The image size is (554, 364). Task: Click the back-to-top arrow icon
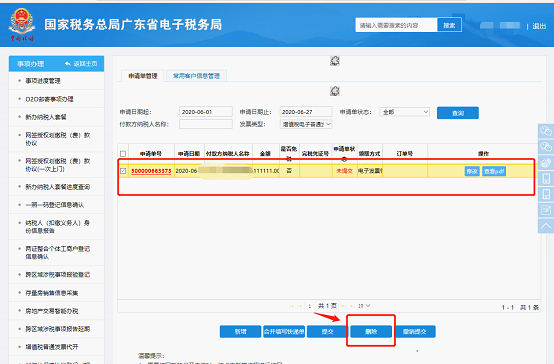(x=546, y=226)
